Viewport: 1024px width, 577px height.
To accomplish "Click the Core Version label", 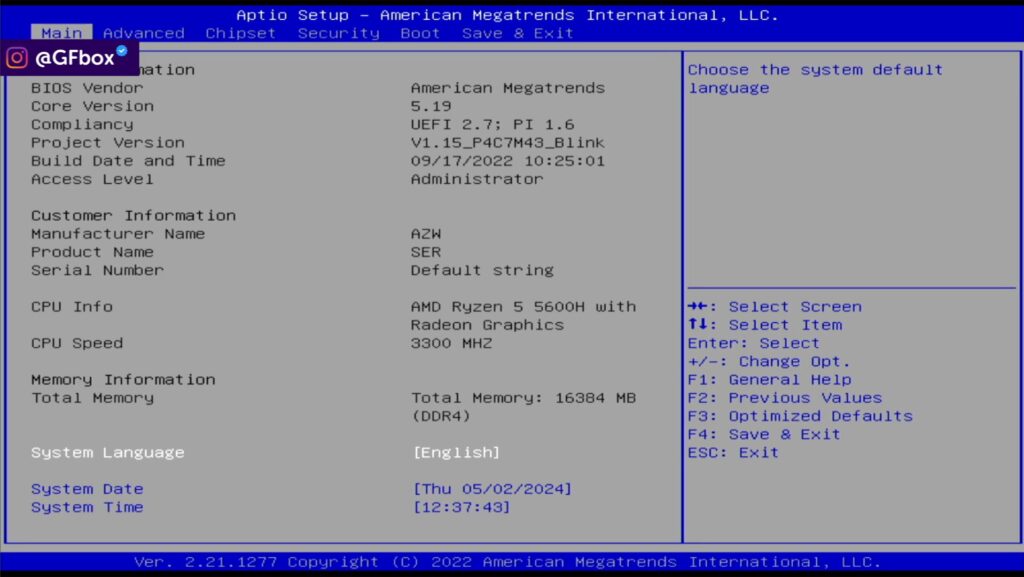I will pos(92,106).
